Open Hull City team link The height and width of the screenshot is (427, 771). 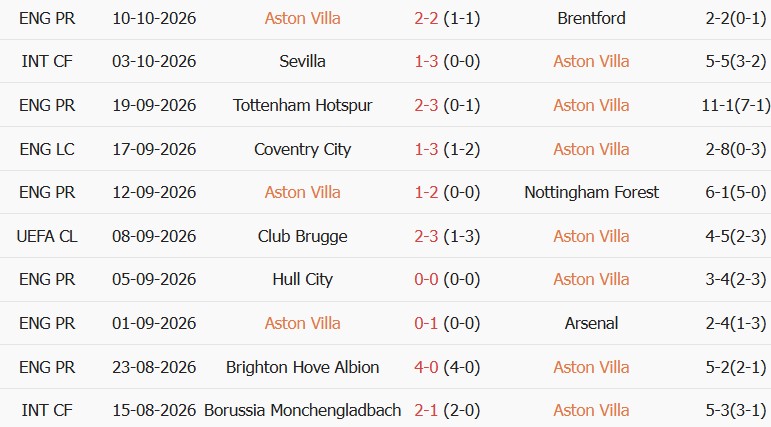pyautogui.click(x=302, y=279)
